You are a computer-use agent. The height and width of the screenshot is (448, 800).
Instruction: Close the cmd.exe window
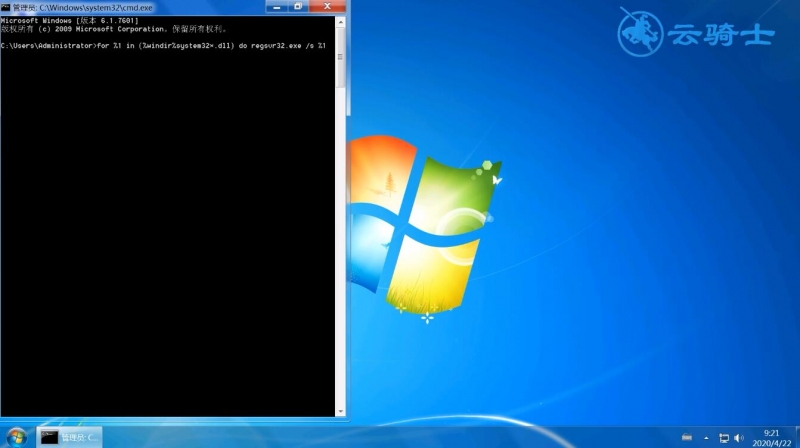[x=327, y=7]
